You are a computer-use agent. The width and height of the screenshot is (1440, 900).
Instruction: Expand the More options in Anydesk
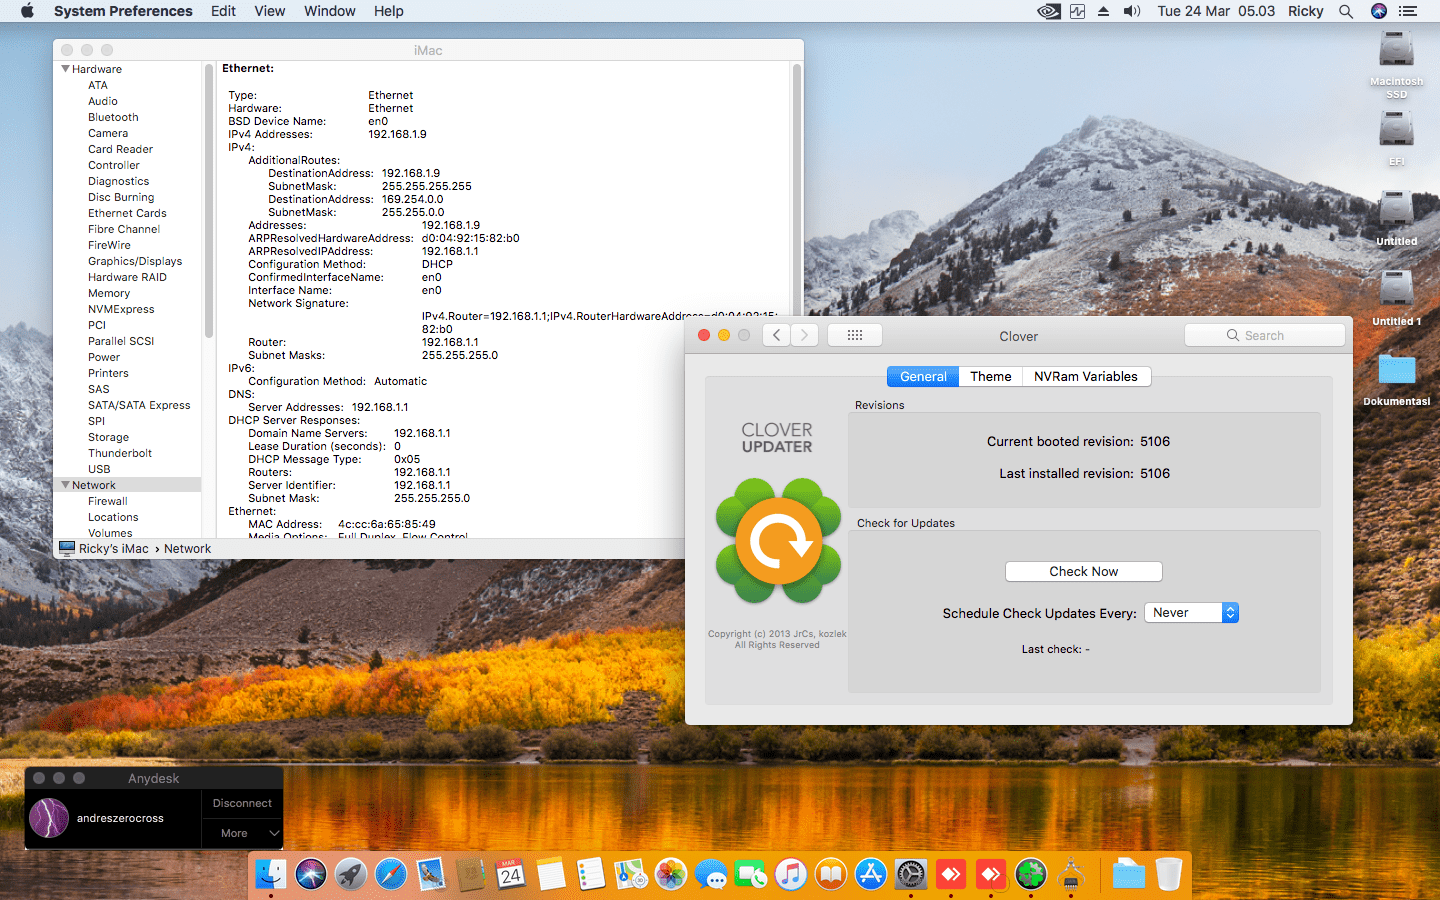243,833
